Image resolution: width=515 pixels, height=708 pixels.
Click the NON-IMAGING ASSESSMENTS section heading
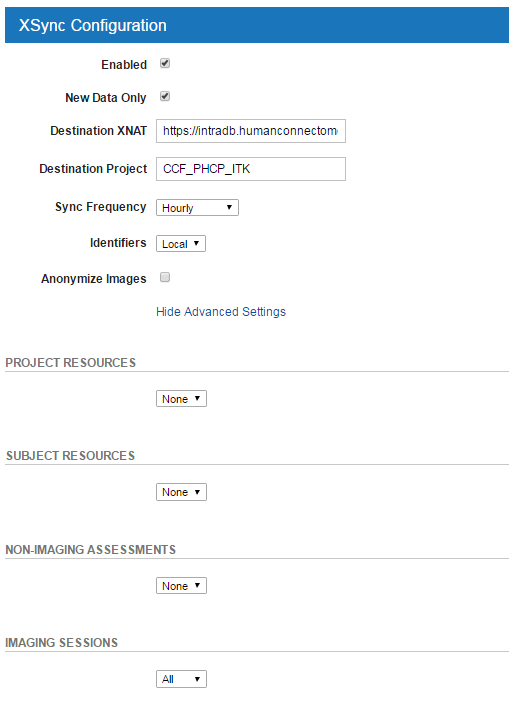coord(91,550)
